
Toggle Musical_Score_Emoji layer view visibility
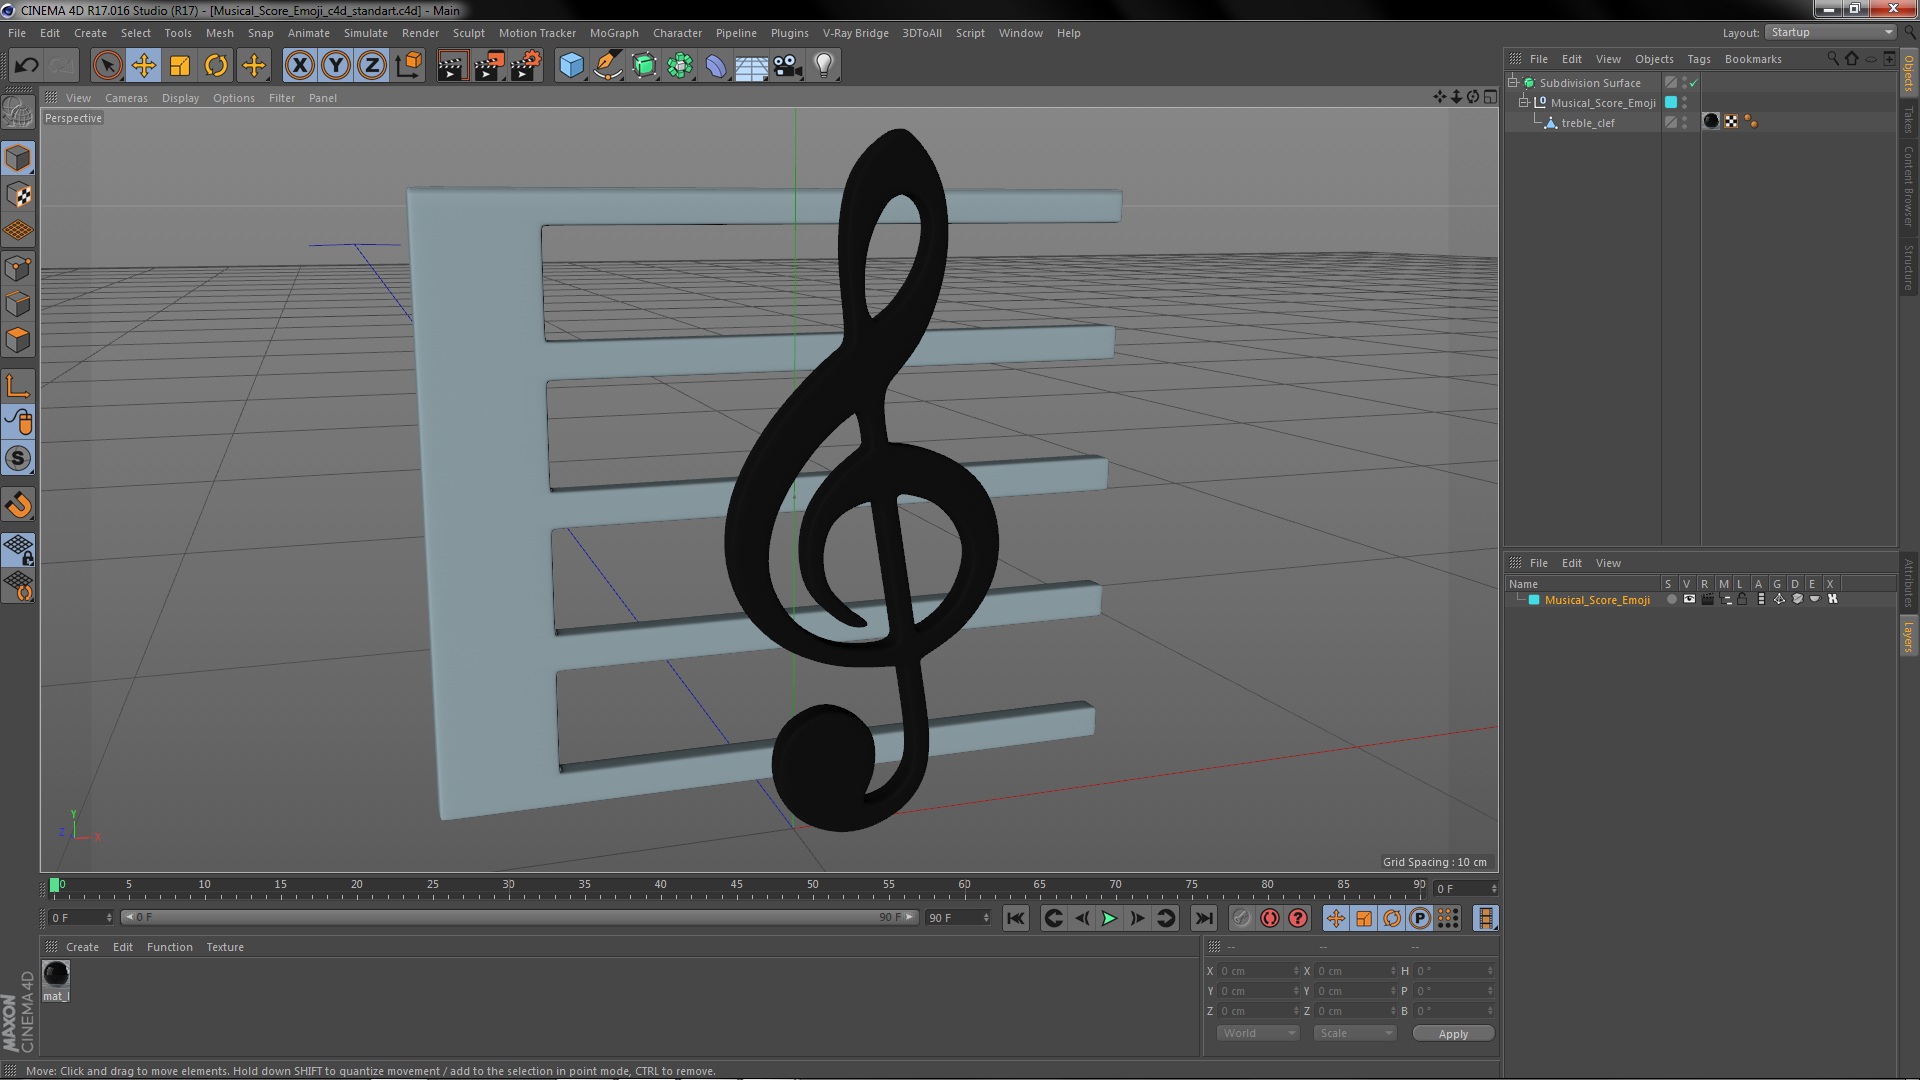(1689, 599)
